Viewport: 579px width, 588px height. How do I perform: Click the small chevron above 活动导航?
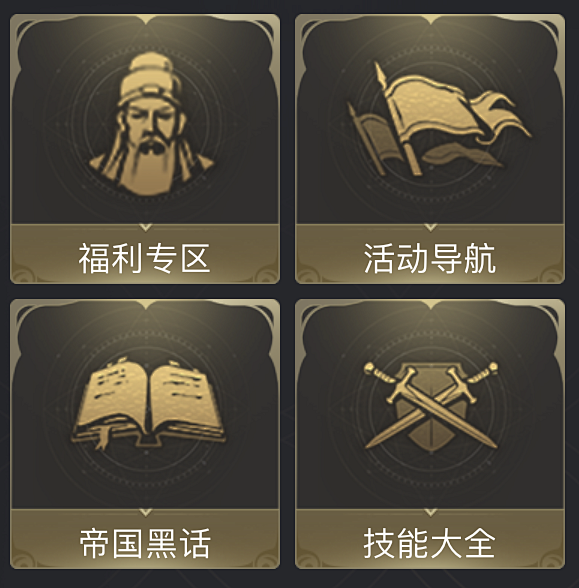point(430,227)
